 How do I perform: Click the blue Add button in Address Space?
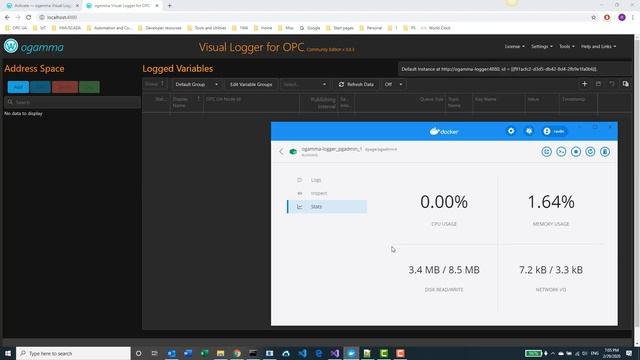[18, 87]
